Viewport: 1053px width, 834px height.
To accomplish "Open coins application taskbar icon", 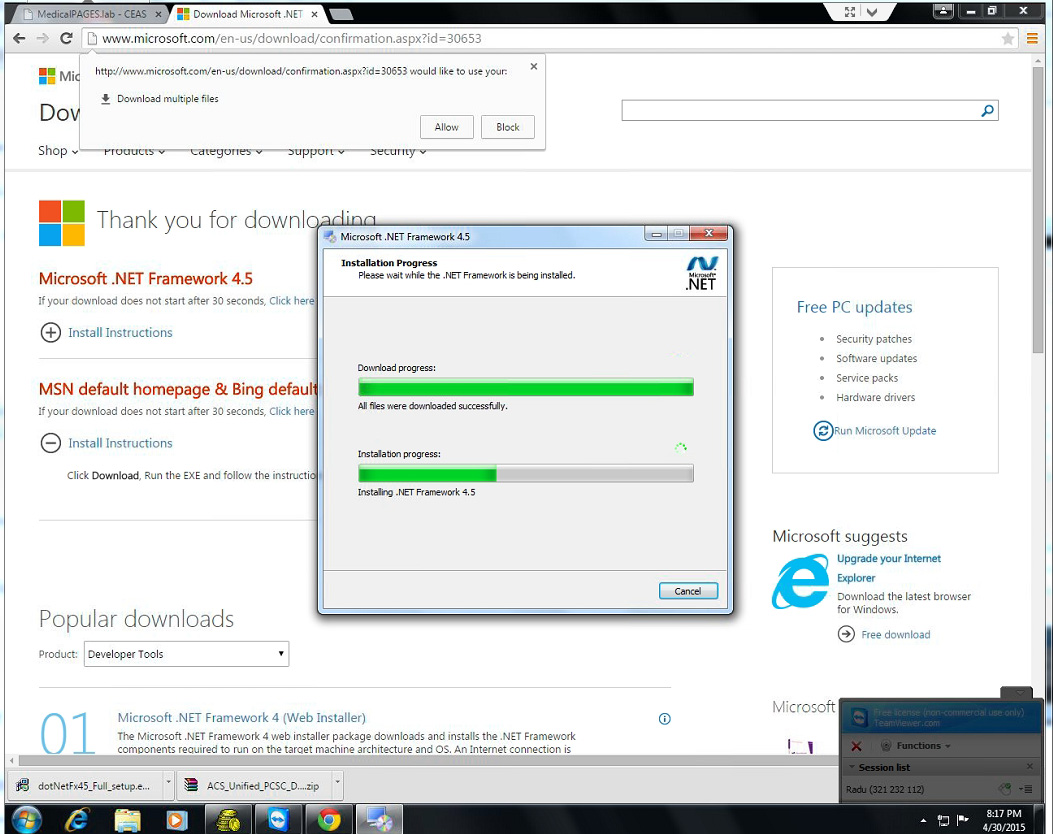I will point(228,820).
